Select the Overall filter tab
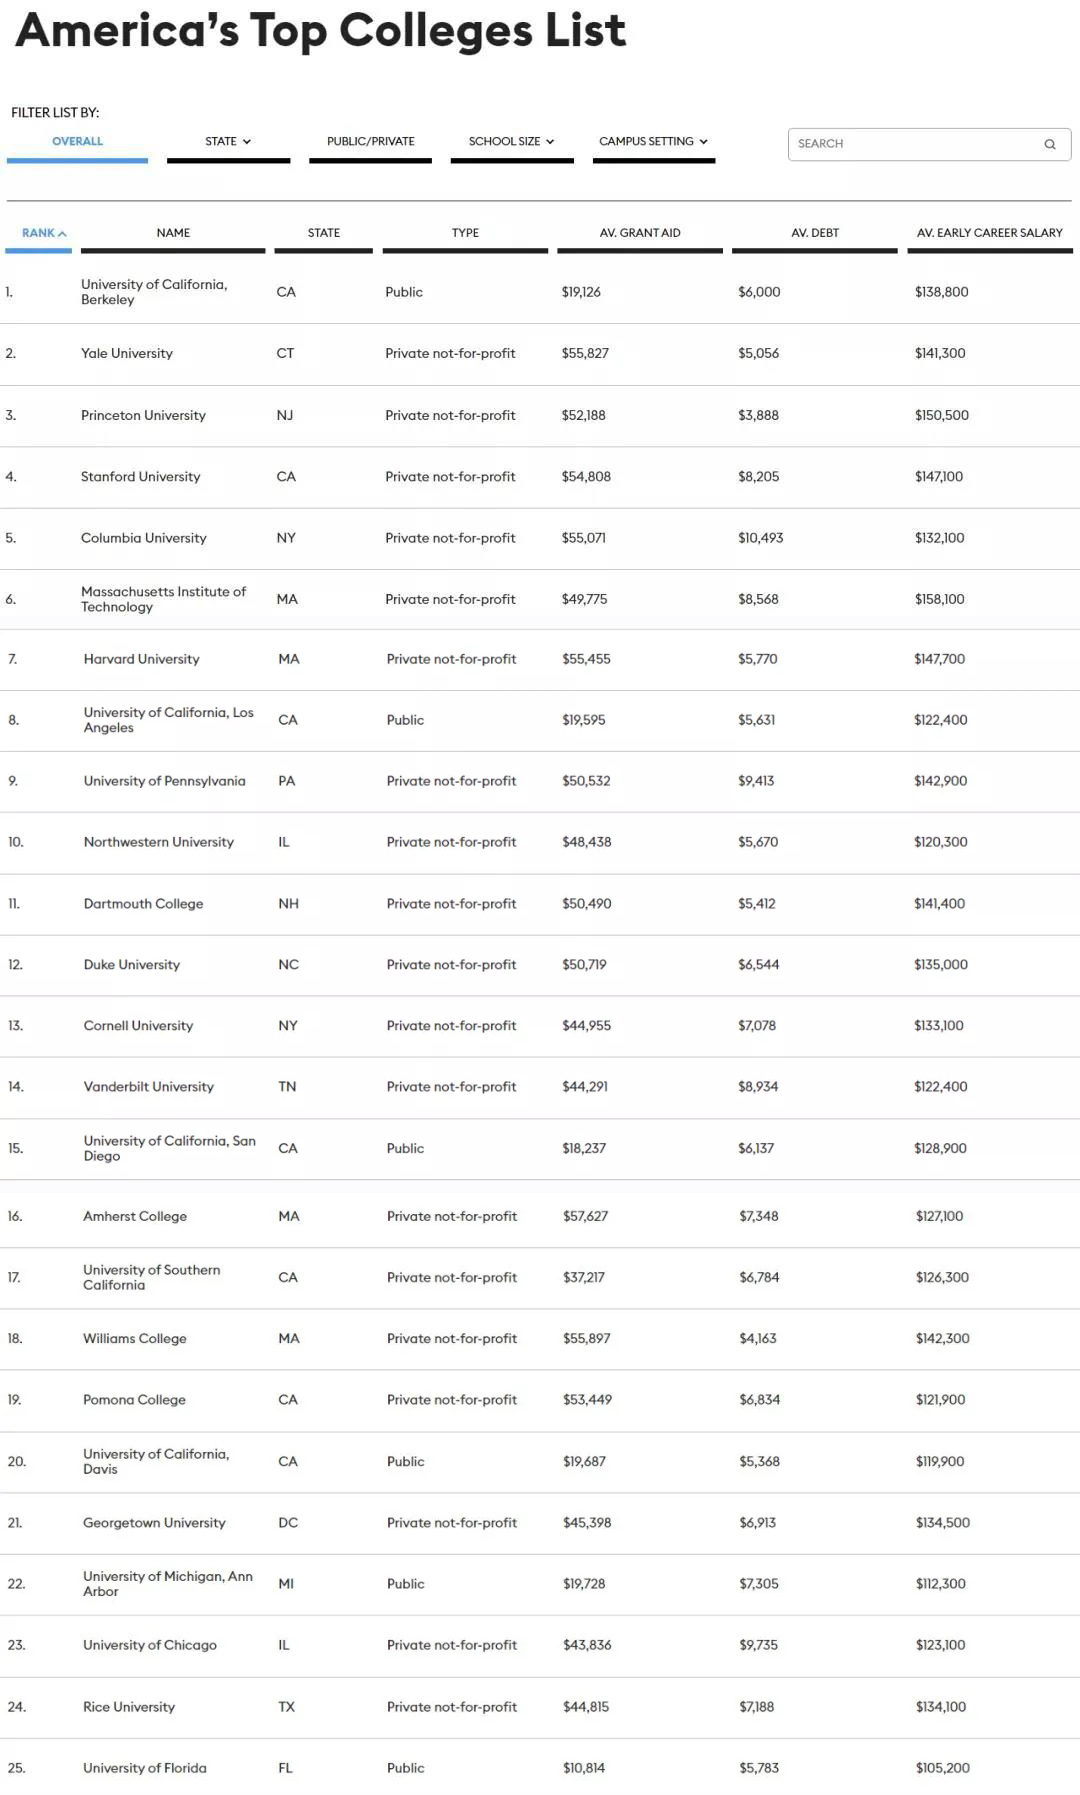Viewport: 1080px width, 1795px height. 77,142
